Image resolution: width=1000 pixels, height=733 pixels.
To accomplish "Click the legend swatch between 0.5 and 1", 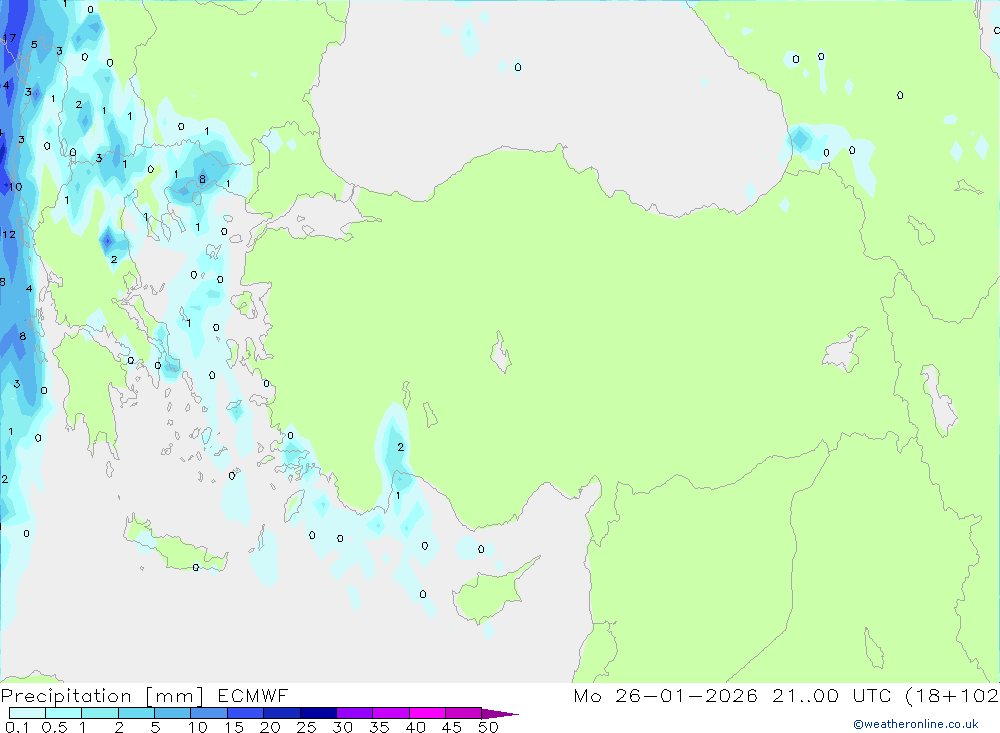I will [63, 713].
